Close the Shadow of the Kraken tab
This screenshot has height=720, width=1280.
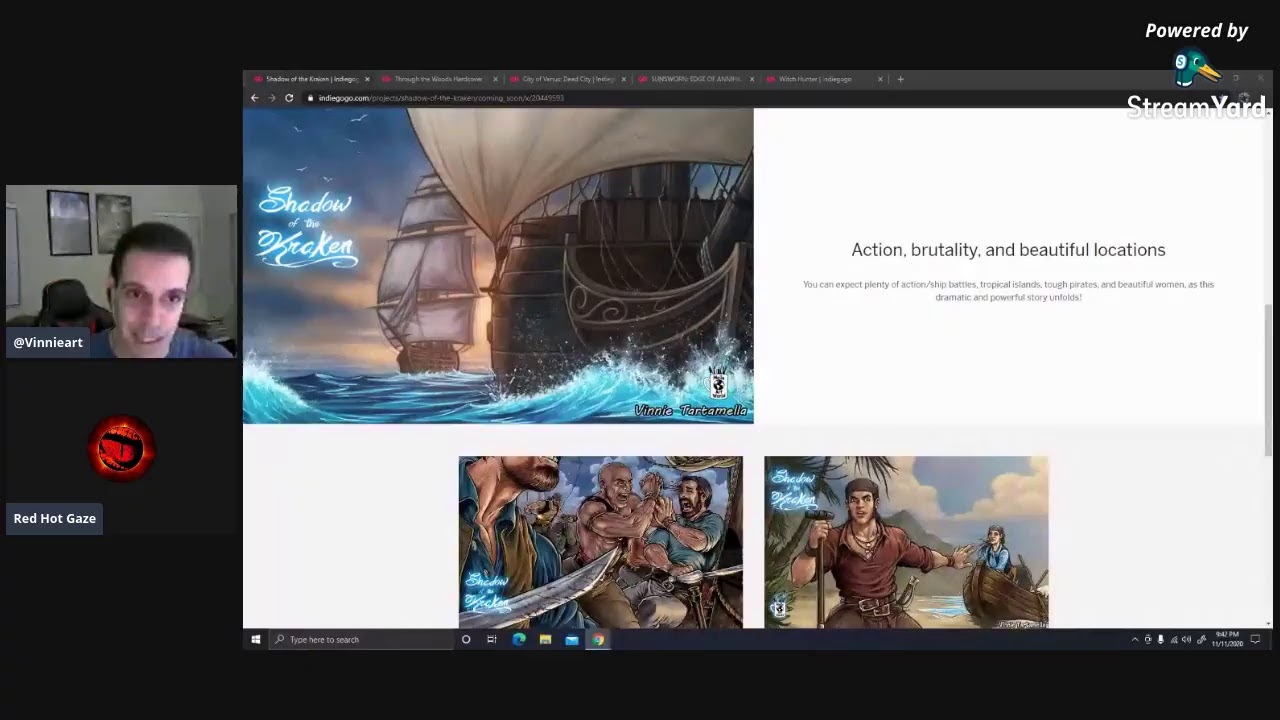[367, 79]
